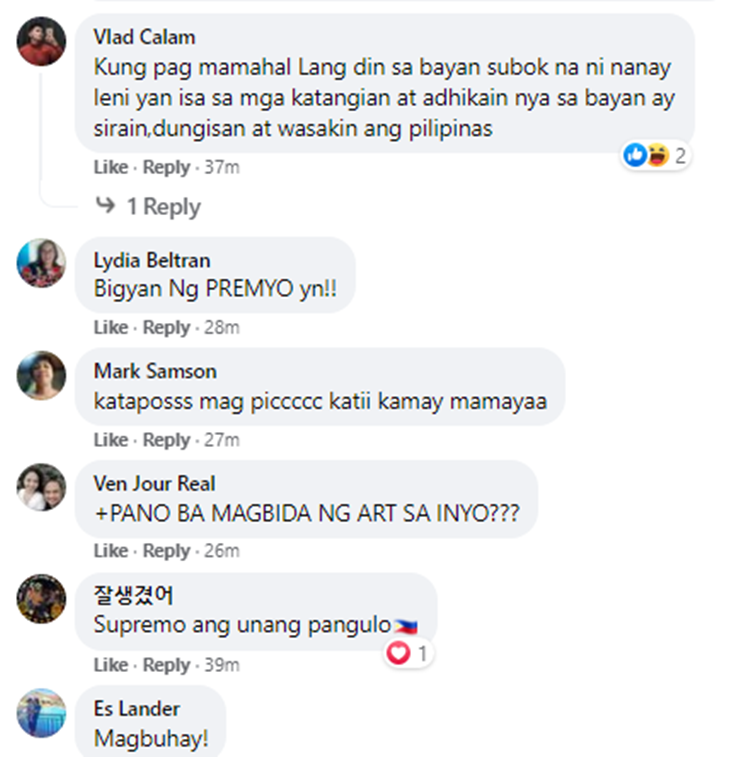750x757 pixels.
Task: Open the 37m timestamp on Vlad's comment
Action: pos(222,167)
